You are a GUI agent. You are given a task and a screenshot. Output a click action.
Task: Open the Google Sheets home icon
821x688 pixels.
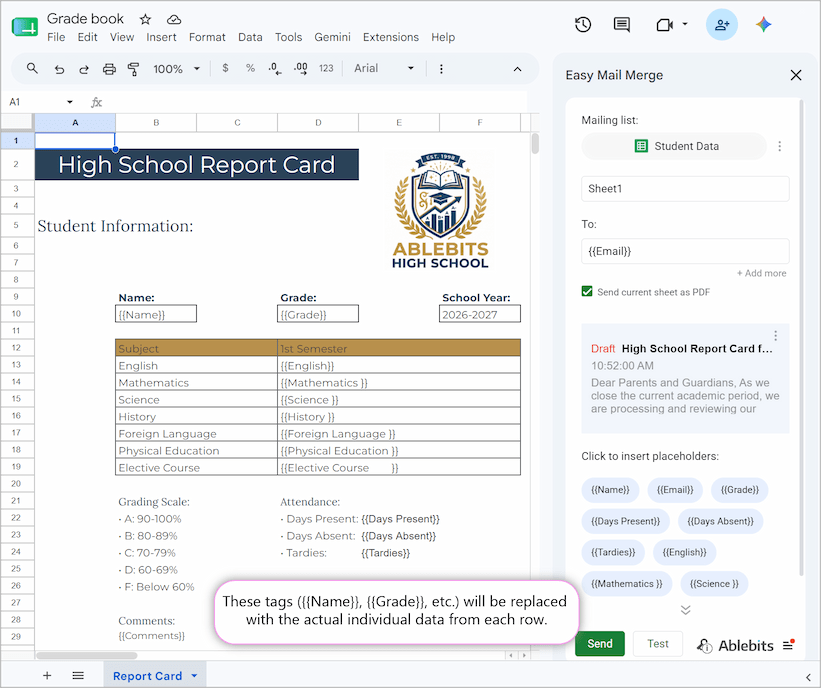click(x=25, y=26)
